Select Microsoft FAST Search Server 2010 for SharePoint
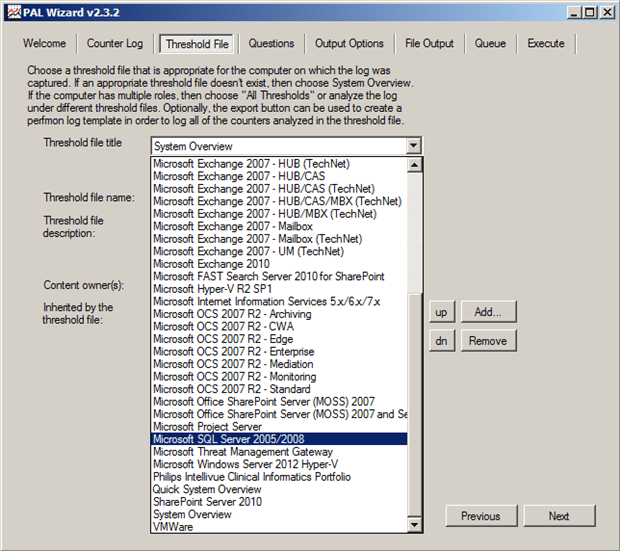620x551 pixels. (279, 276)
